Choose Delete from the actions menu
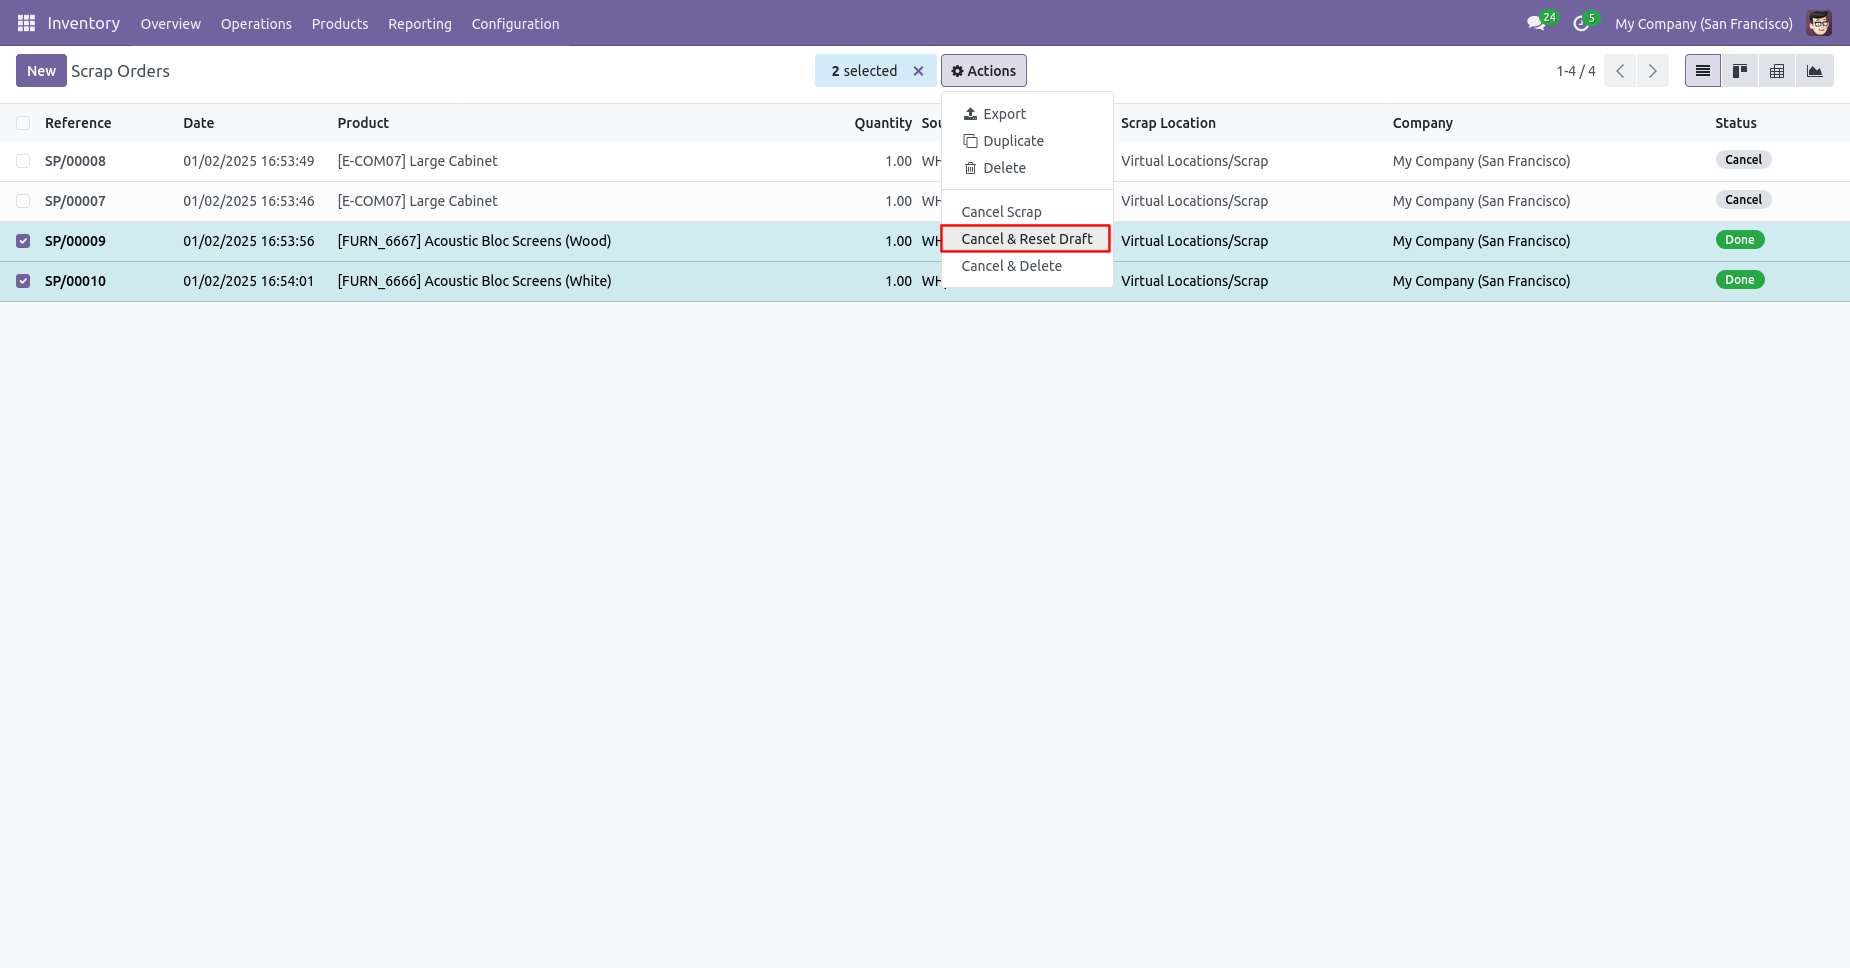 [x=1027, y=168]
